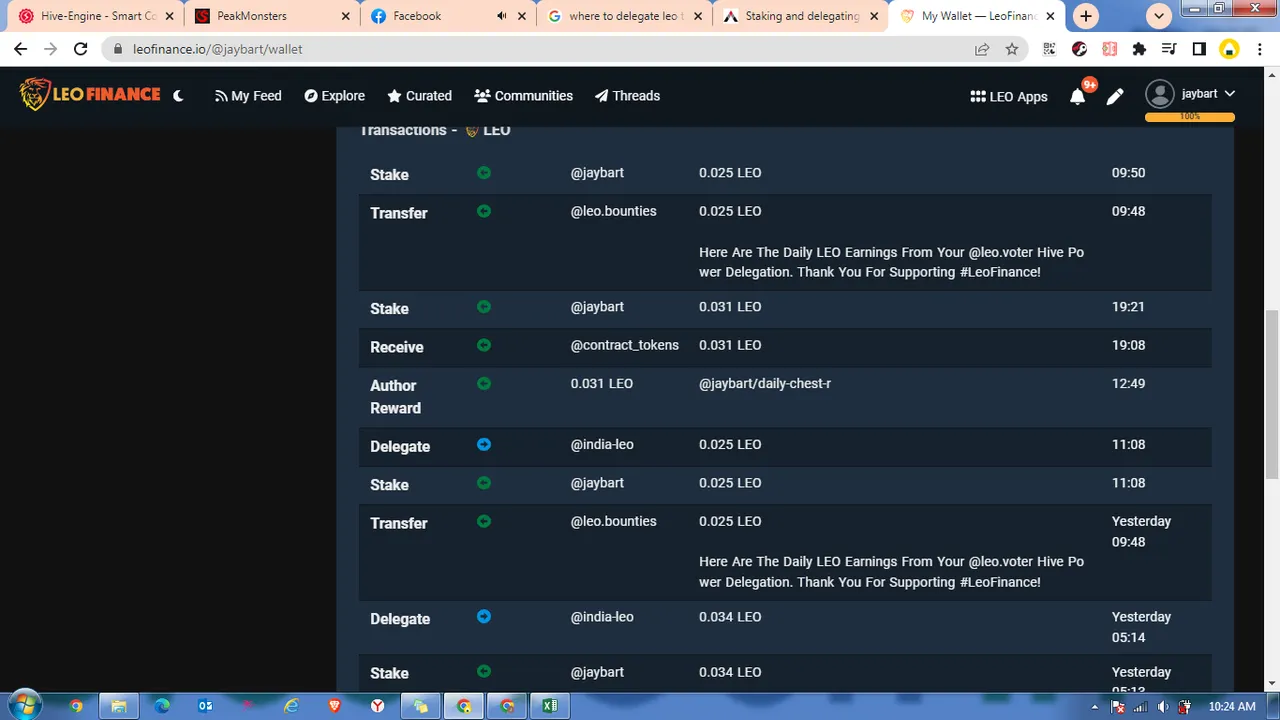1280x720 pixels.
Task: Click the volume speaker icon in the tray
Action: pos(1162,707)
